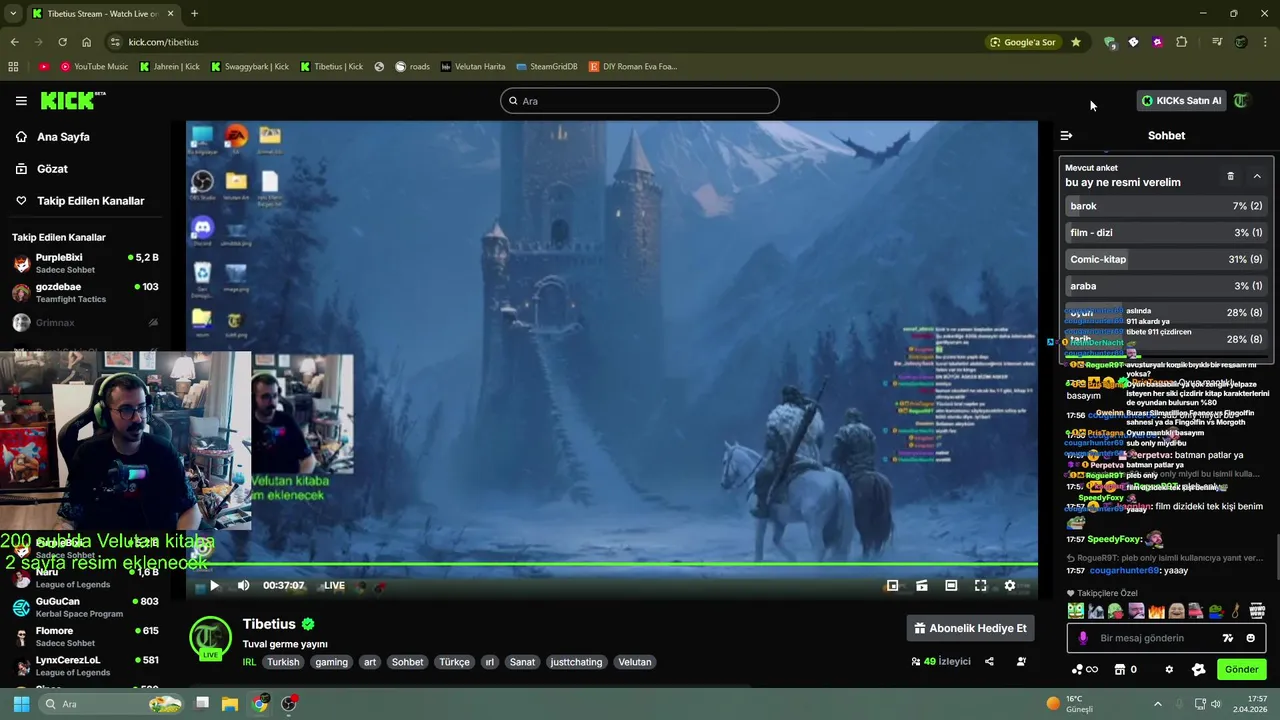The width and height of the screenshot is (1280, 720).
Task: Open the Kick profile avatar menu
Action: click(x=1241, y=101)
